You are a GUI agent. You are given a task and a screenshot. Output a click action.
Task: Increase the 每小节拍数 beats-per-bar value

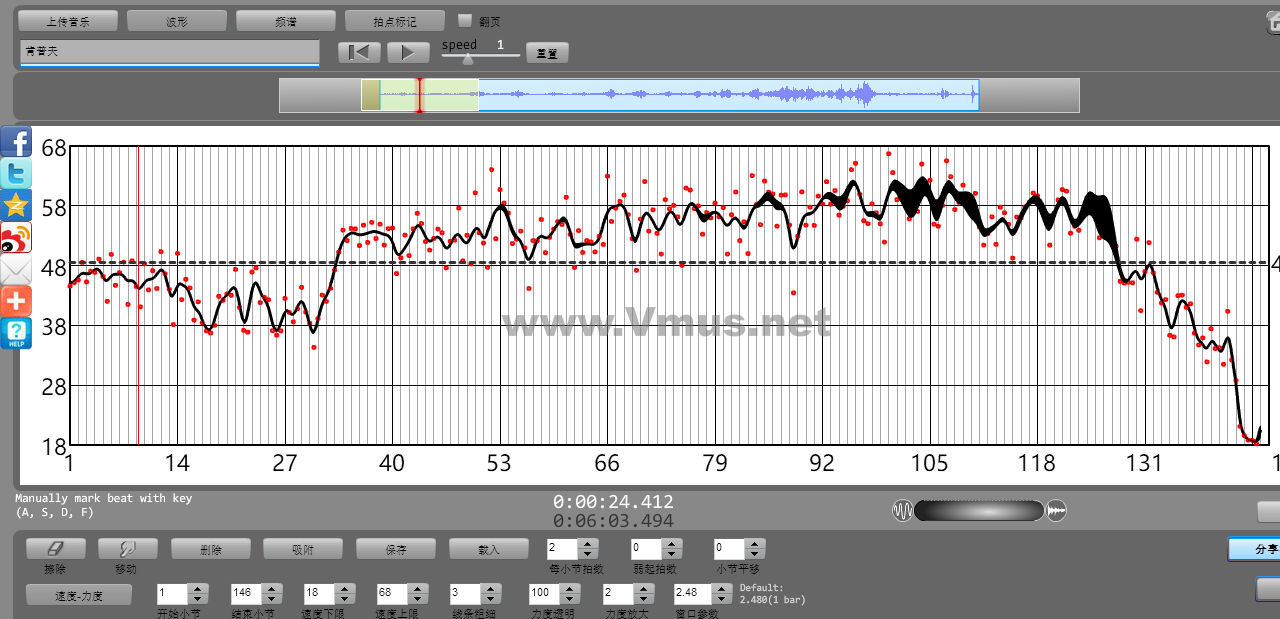(x=588, y=544)
